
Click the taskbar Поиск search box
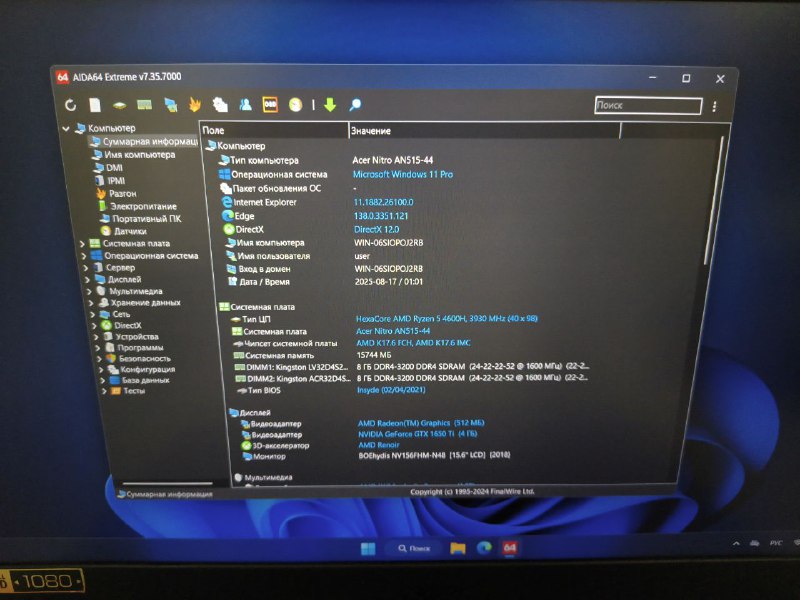pyautogui.click(x=415, y=548)
